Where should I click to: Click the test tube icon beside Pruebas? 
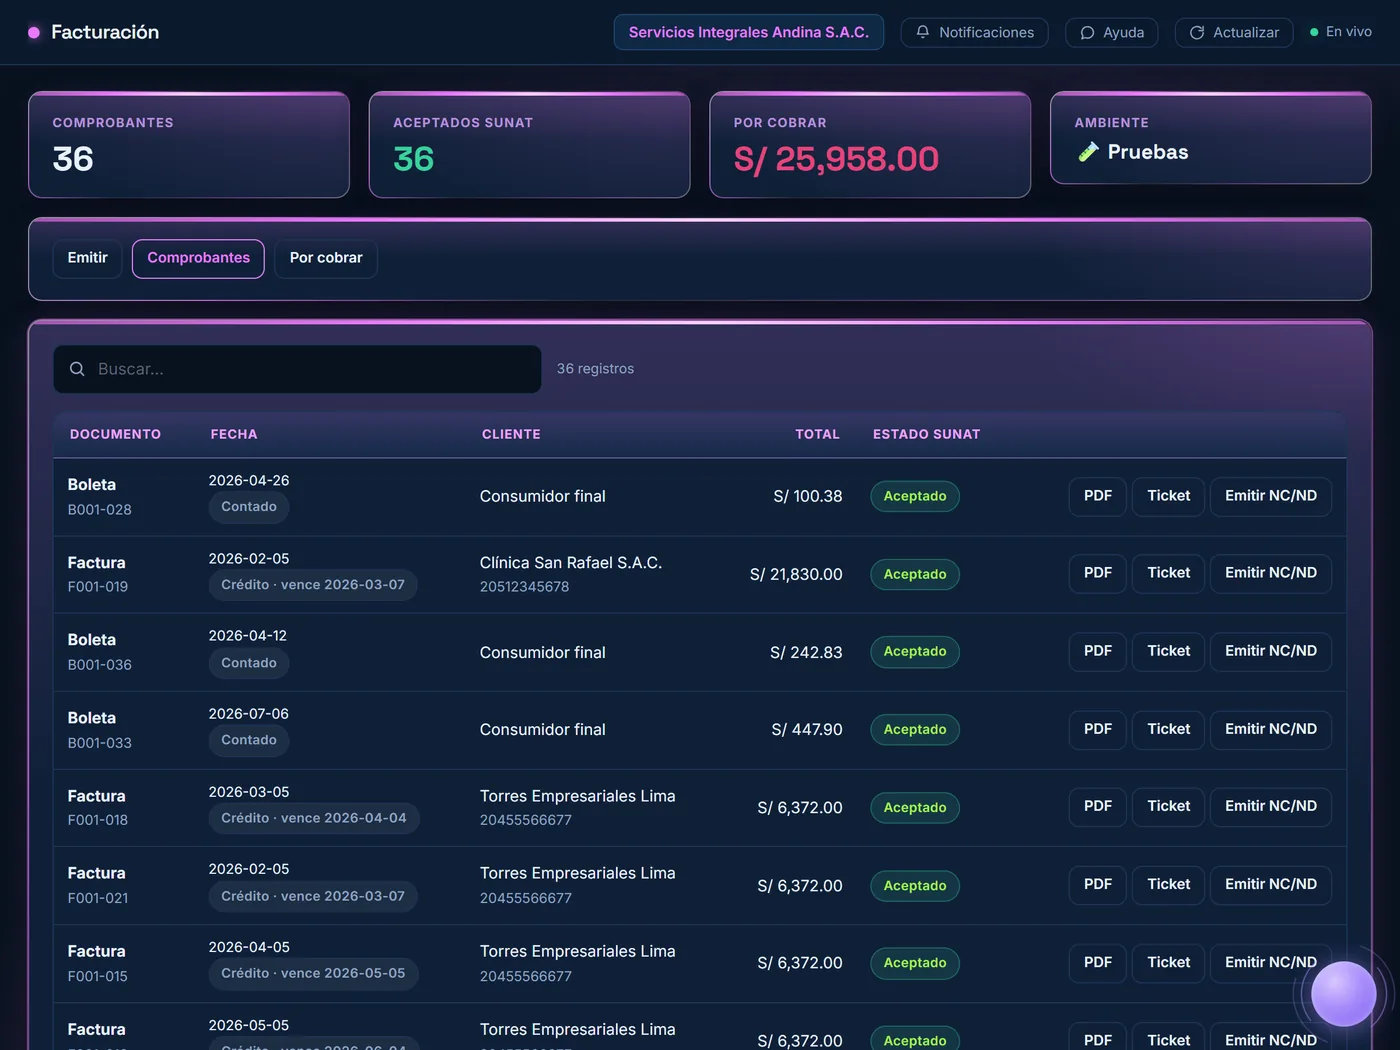1088,152
